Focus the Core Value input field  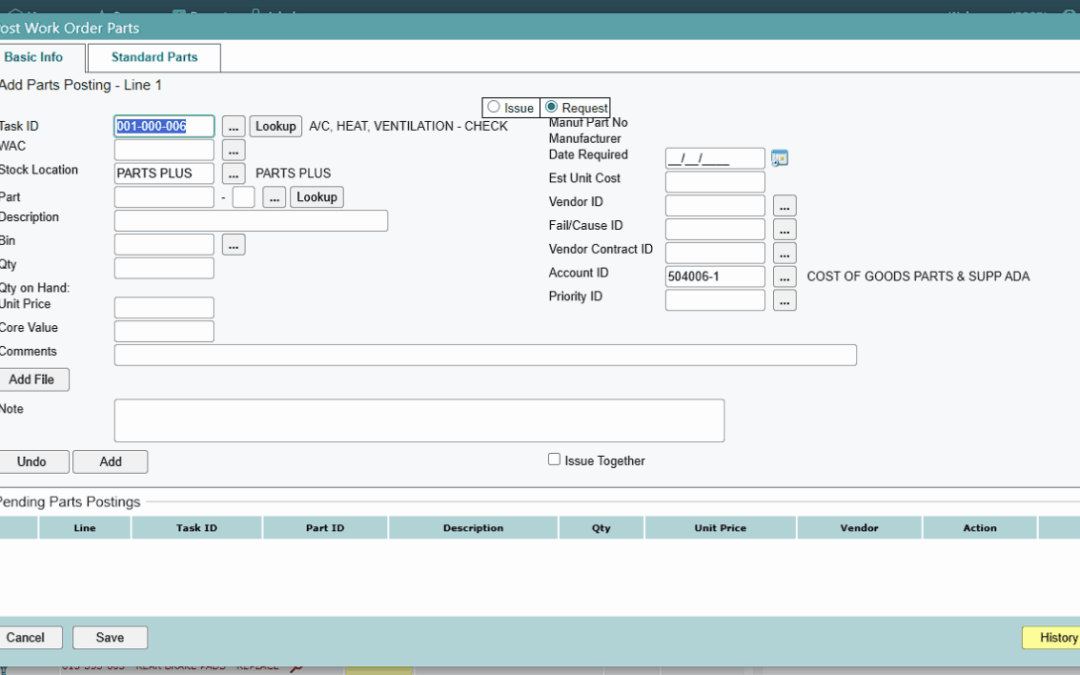point(164,331)
